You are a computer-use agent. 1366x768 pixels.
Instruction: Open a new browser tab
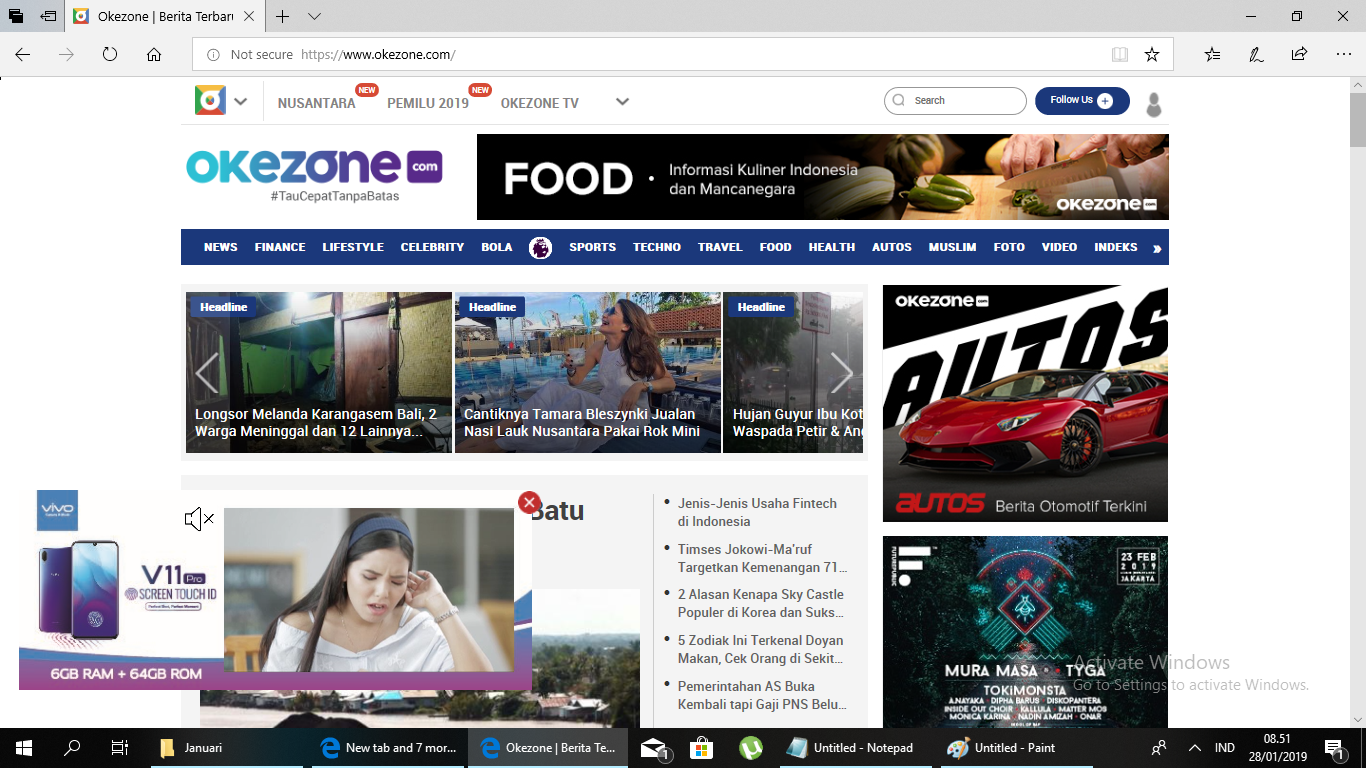coord(283,17)
